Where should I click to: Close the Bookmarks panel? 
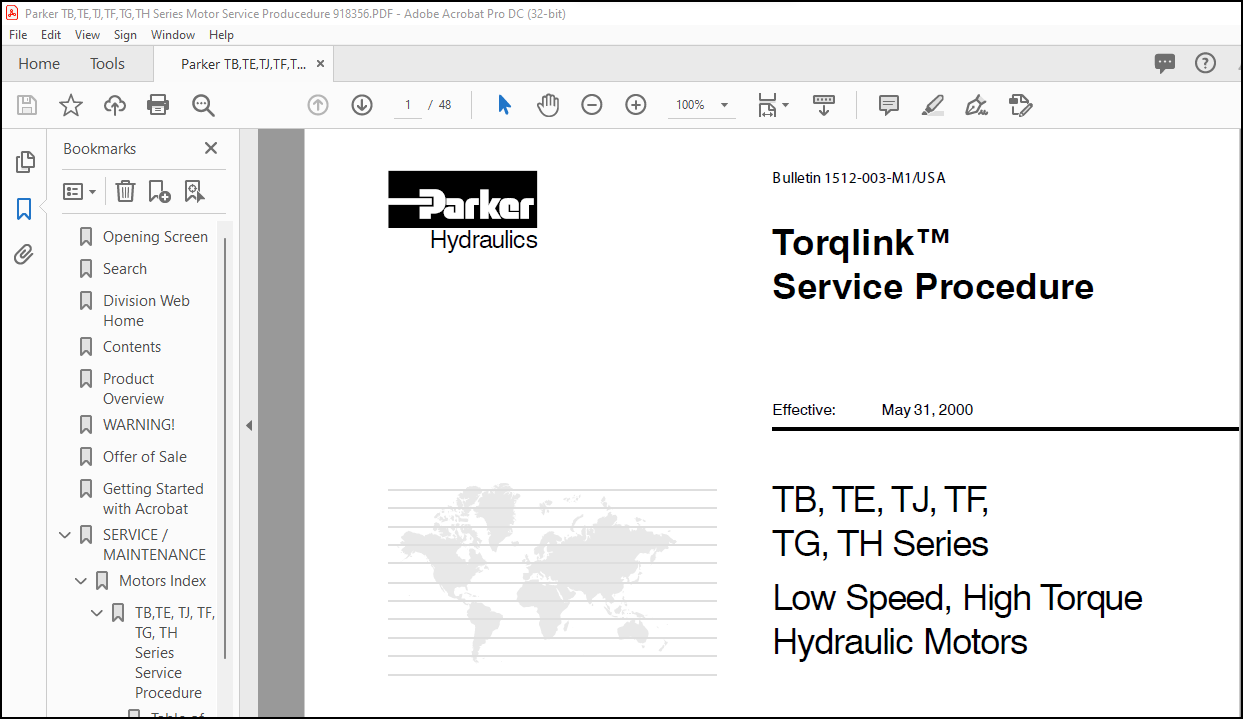click(211, 148)
